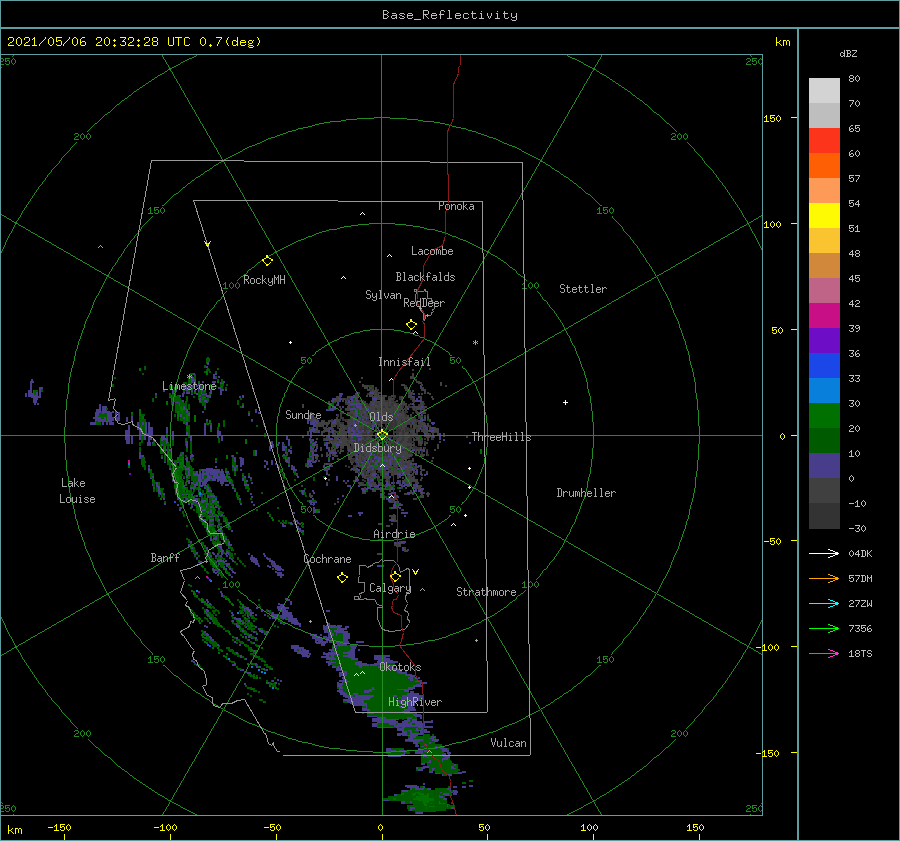The image size is (900, 841).
Task: Click the Olds label near radar center
Action: (x=381, y=417)
